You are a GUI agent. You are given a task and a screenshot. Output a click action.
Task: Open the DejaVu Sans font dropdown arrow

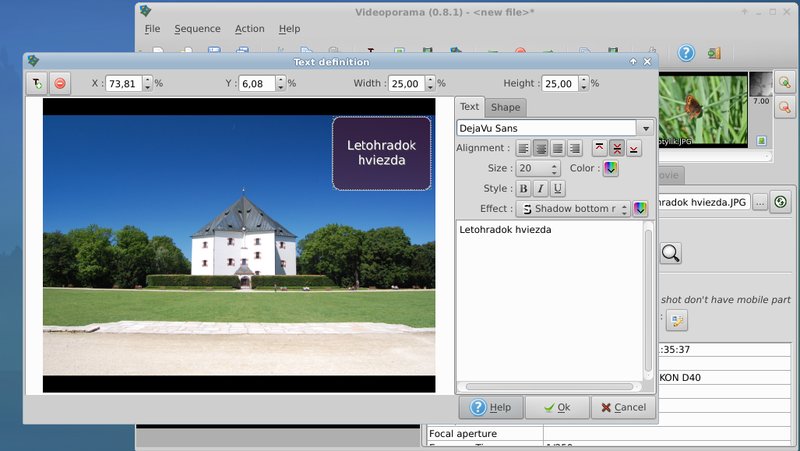[645, 128]
